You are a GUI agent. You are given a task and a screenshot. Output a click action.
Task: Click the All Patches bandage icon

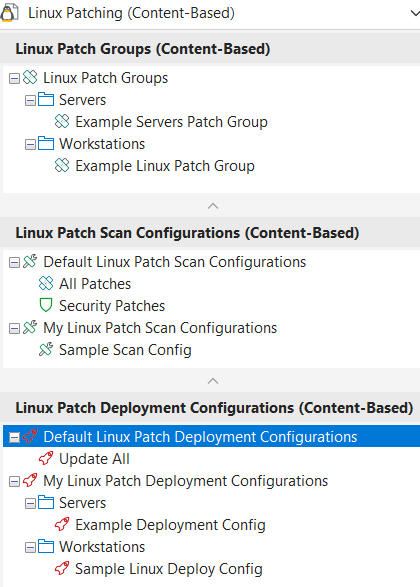pyautogui.click(x=46, y=283)
